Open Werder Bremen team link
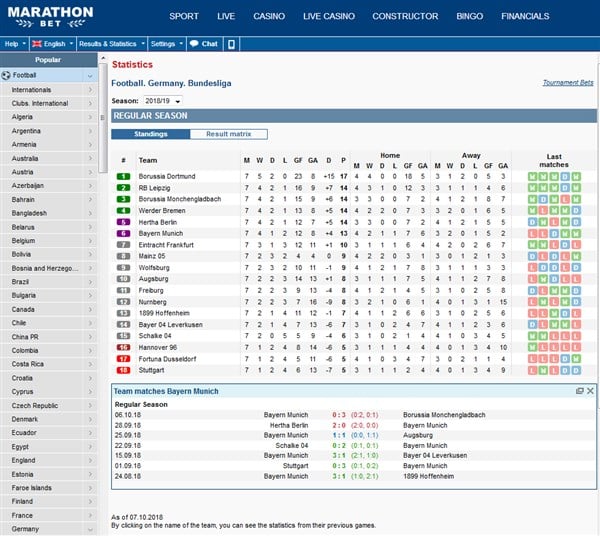This screenshot has width=600, height=536. [x=162, y=211]
